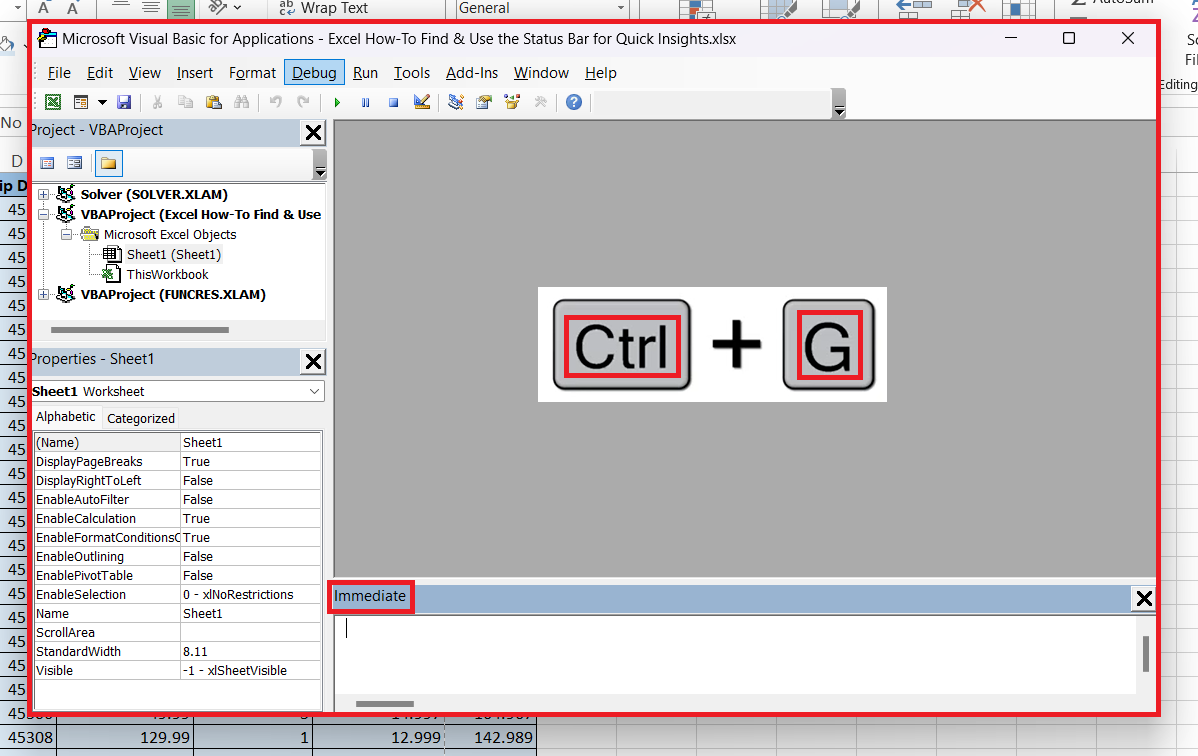Click the Break pause icon

click(x=365, y=102)
